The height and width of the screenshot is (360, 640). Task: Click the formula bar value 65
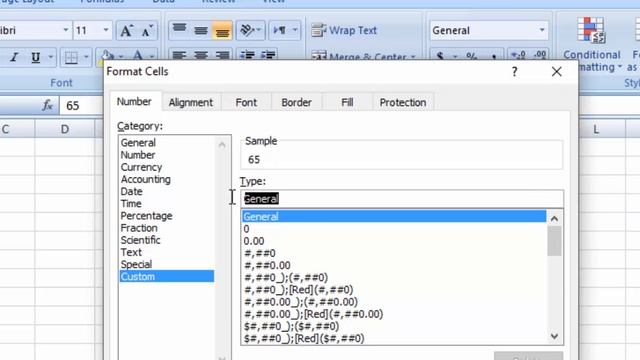click(73, 106)
